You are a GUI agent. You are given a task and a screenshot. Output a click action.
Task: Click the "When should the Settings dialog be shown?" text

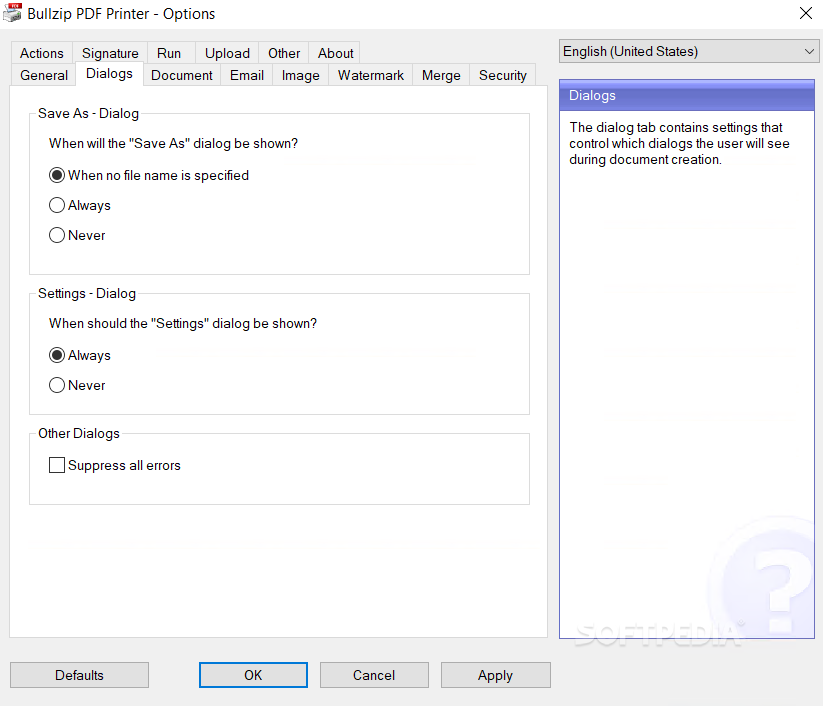coord(183,323)
